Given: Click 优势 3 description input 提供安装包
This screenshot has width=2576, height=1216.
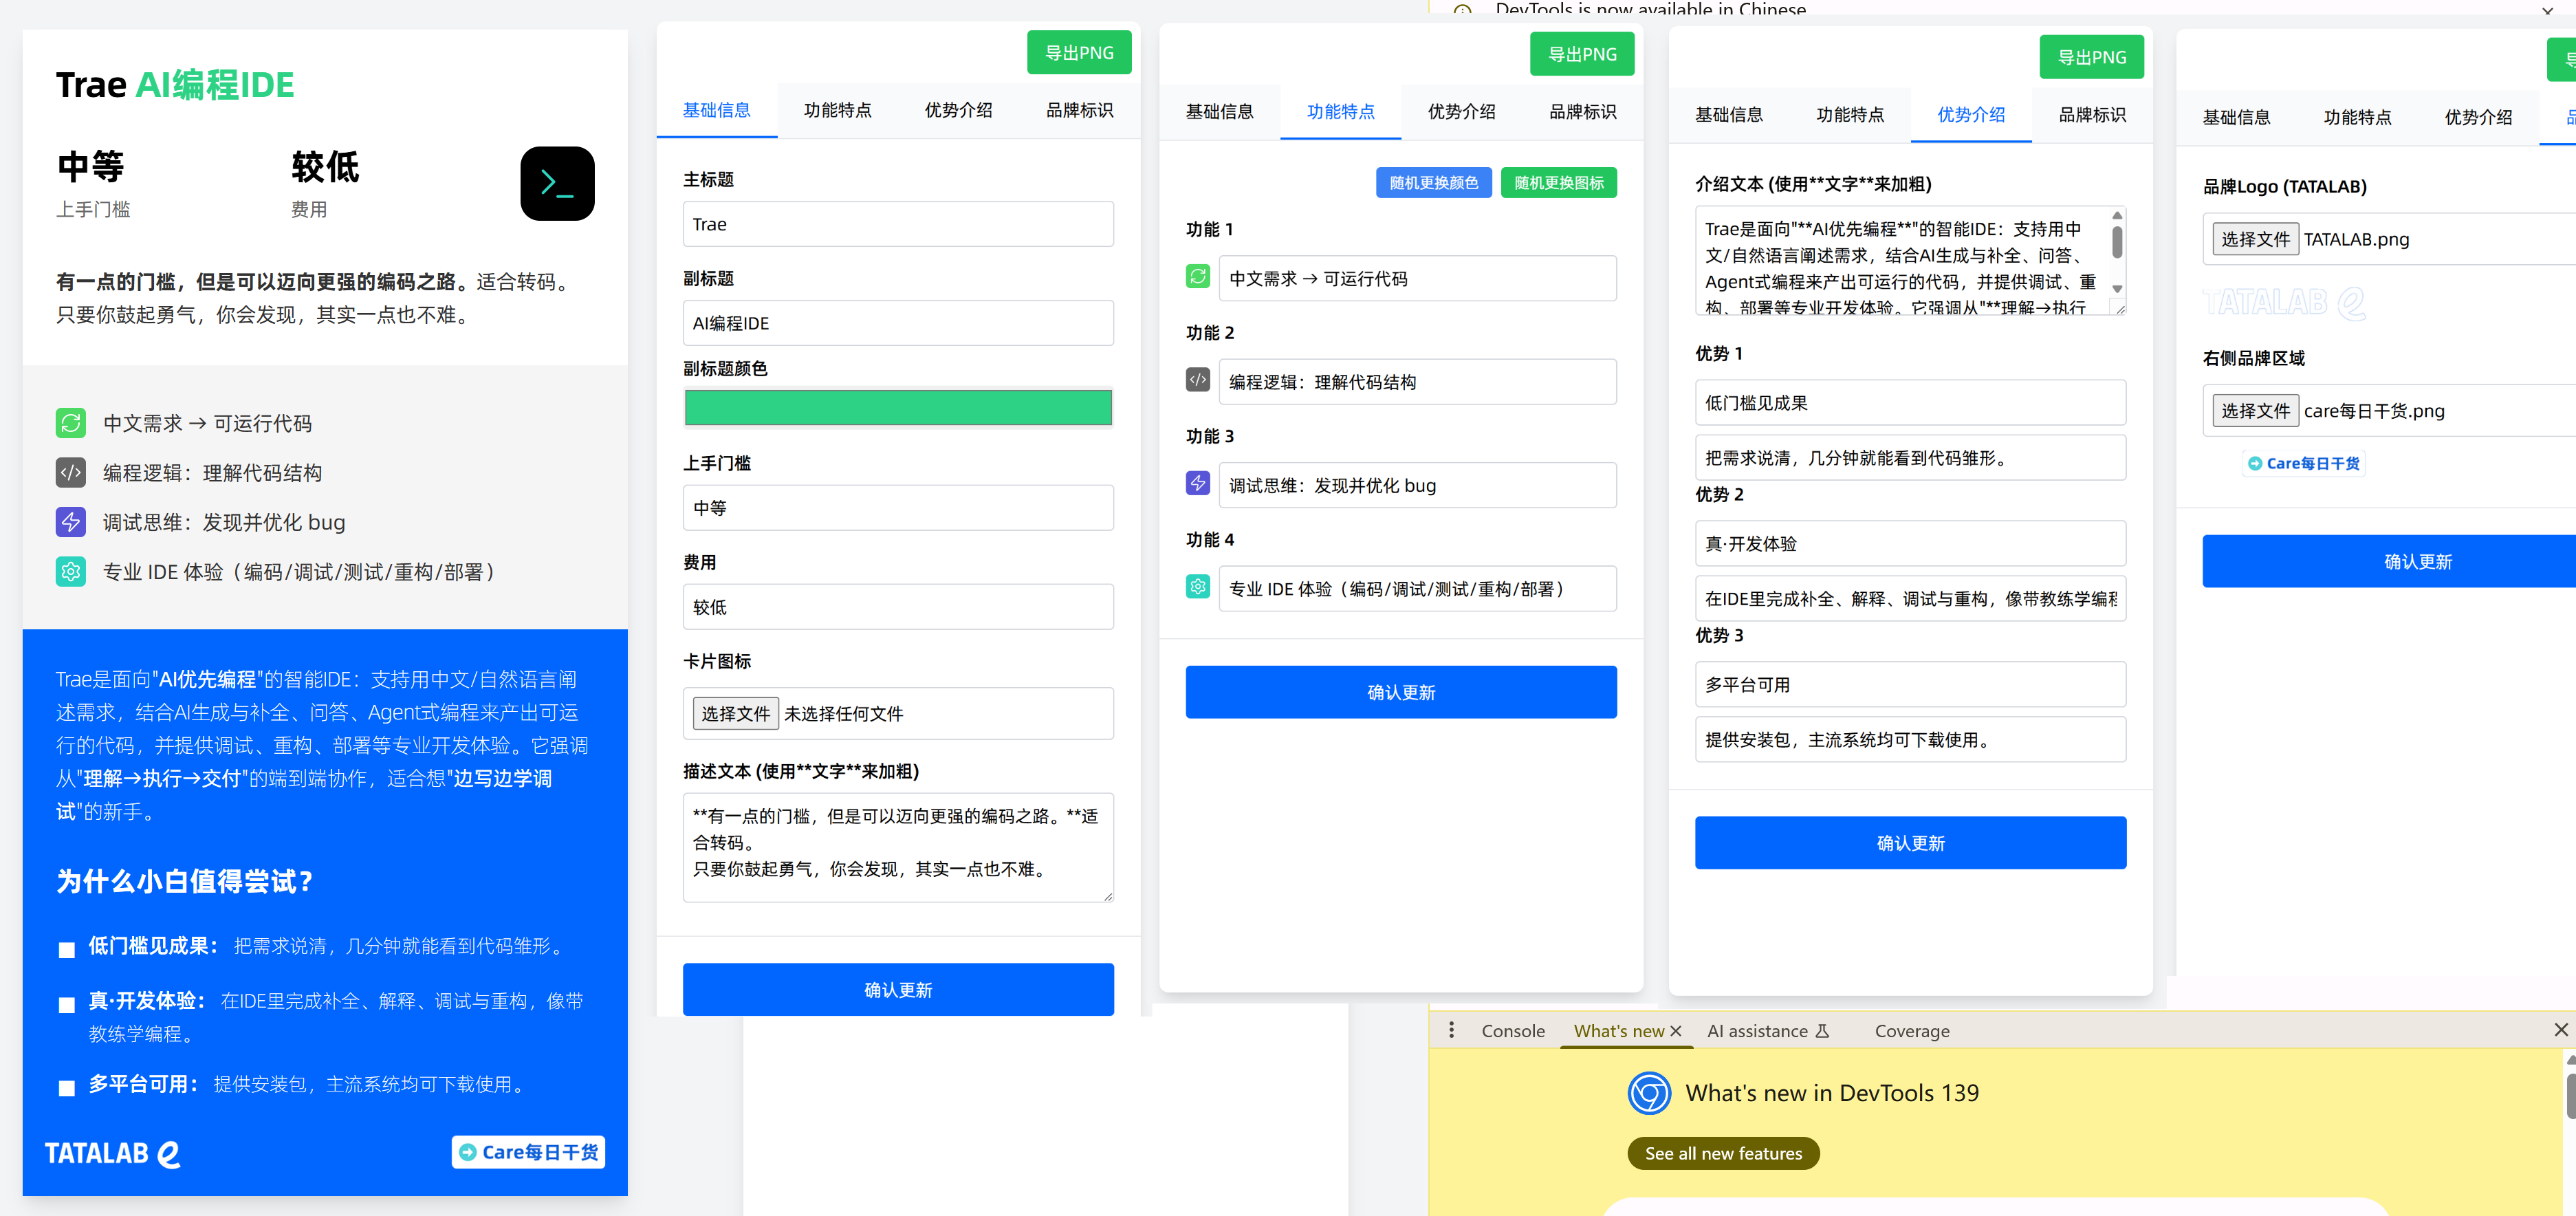Looking at the screenshot, I should (1910, 740).
